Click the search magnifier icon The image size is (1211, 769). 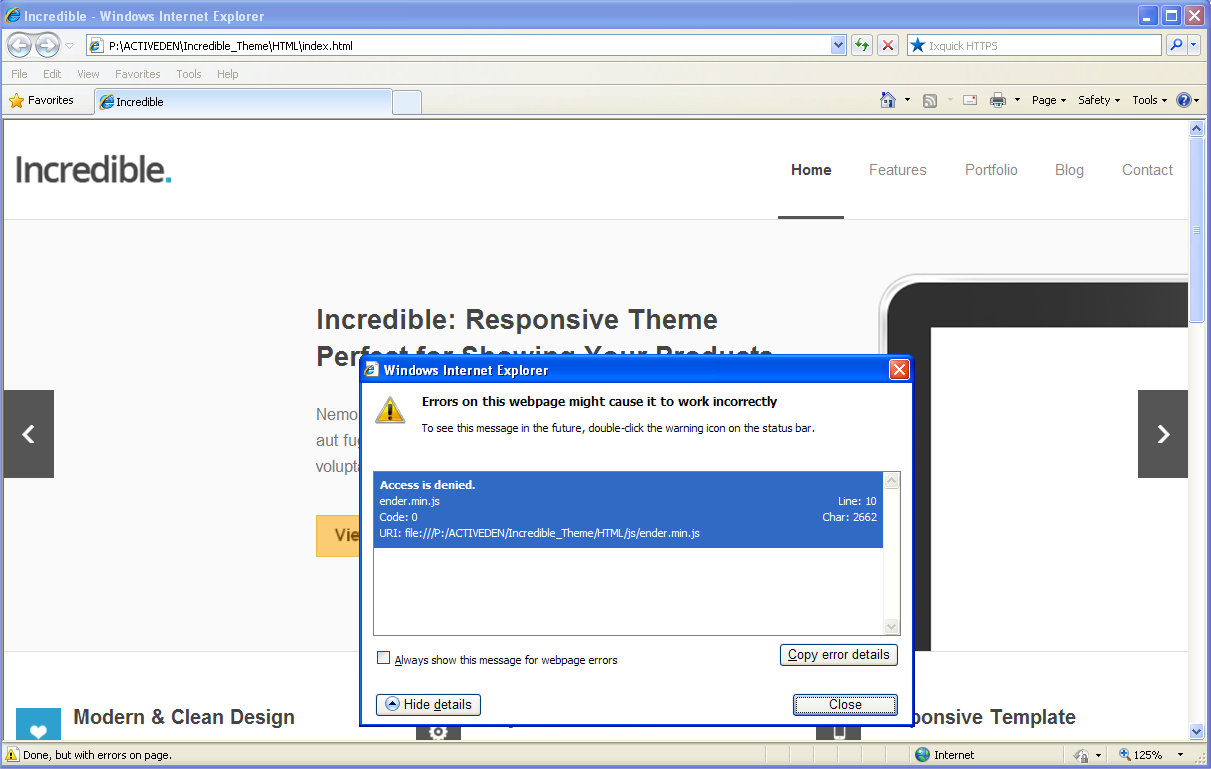click(1176, 45)
